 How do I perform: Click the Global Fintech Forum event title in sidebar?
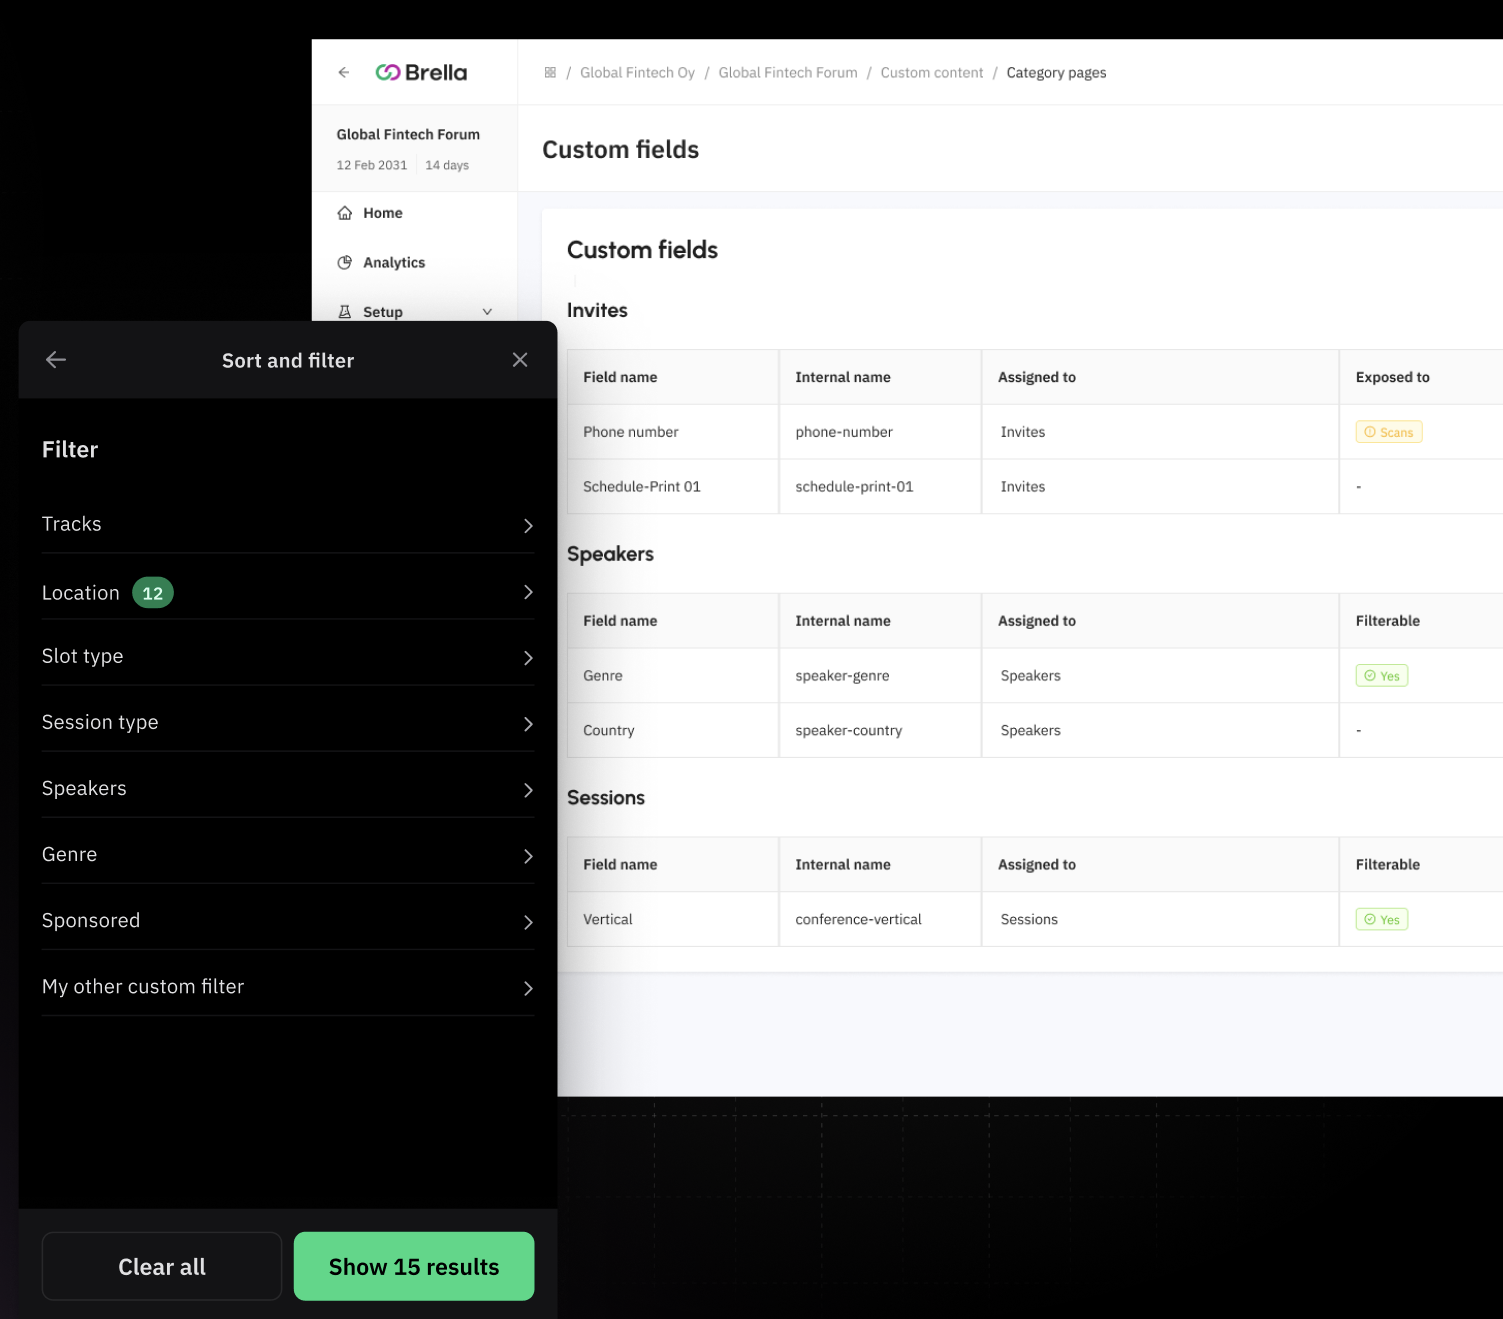click(x=408, y=134)
